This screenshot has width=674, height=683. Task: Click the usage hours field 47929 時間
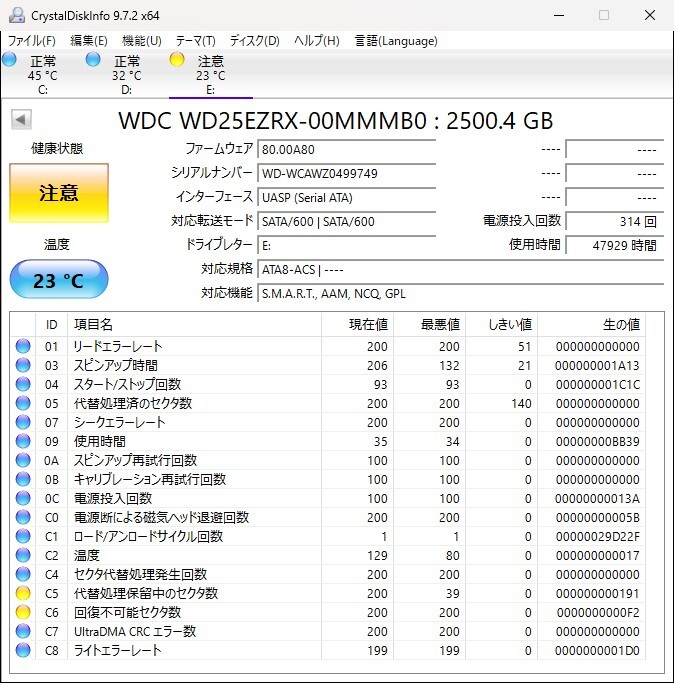tap(615, 246)
